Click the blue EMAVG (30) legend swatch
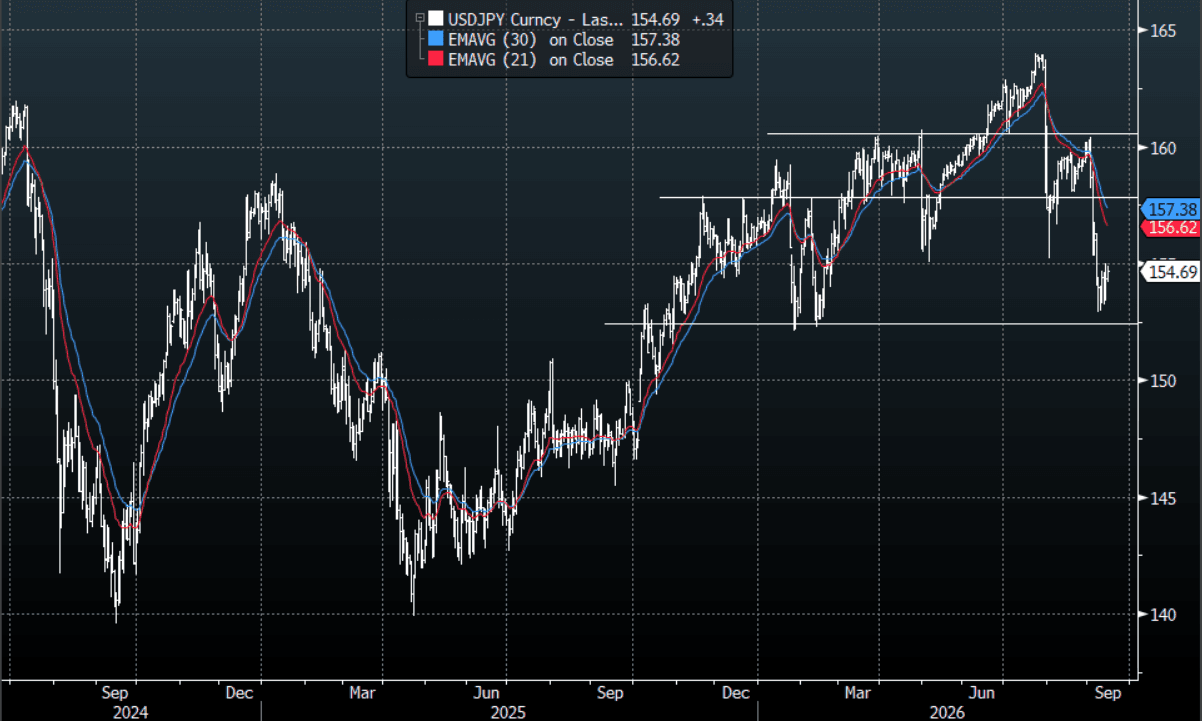 (x=436, y=40)
